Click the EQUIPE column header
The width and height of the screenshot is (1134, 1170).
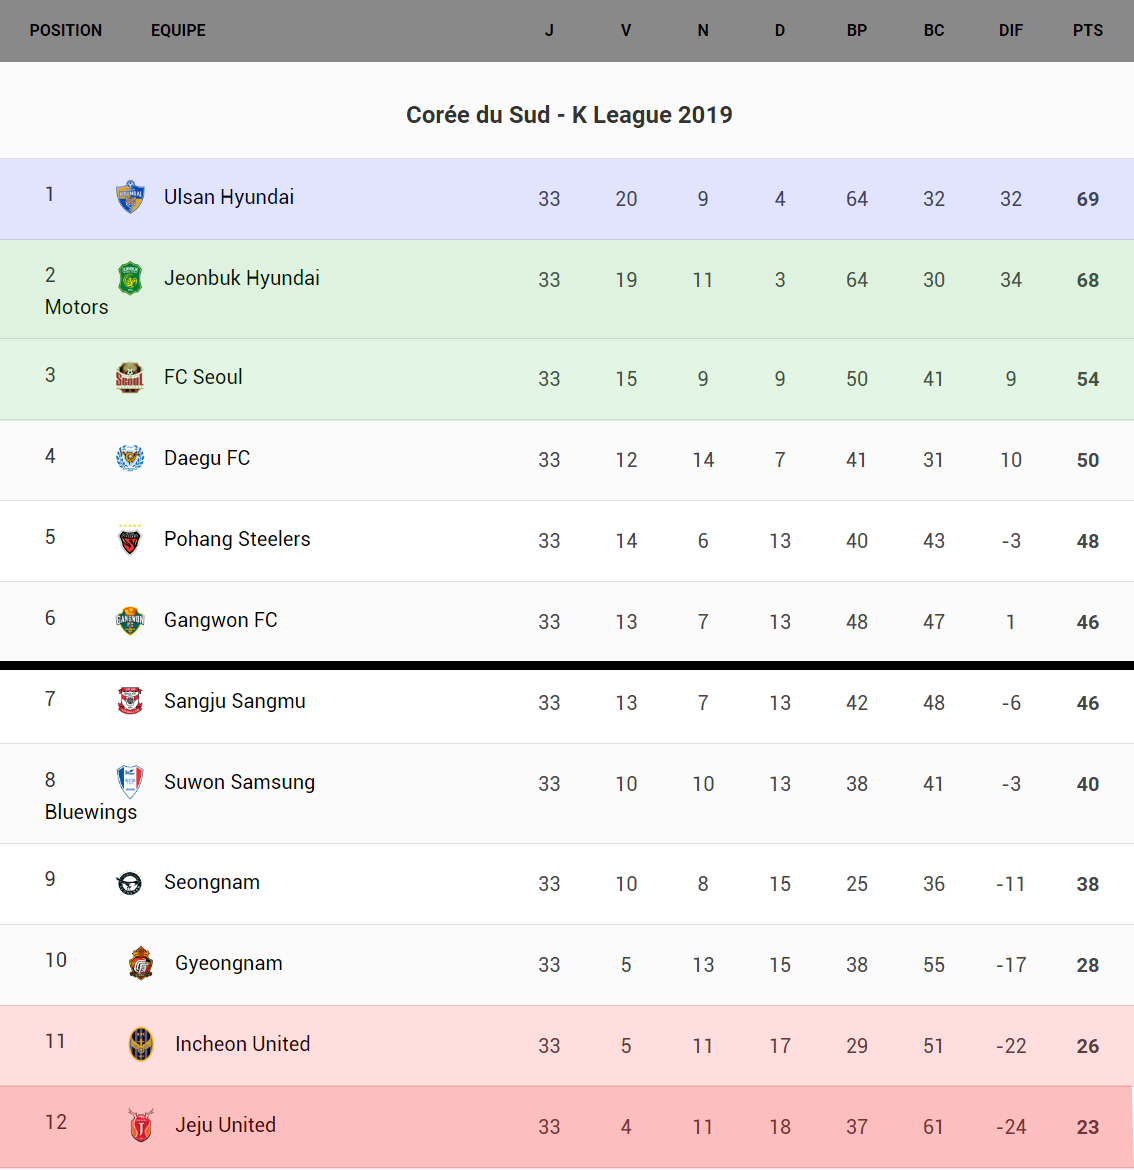point(178,30)
